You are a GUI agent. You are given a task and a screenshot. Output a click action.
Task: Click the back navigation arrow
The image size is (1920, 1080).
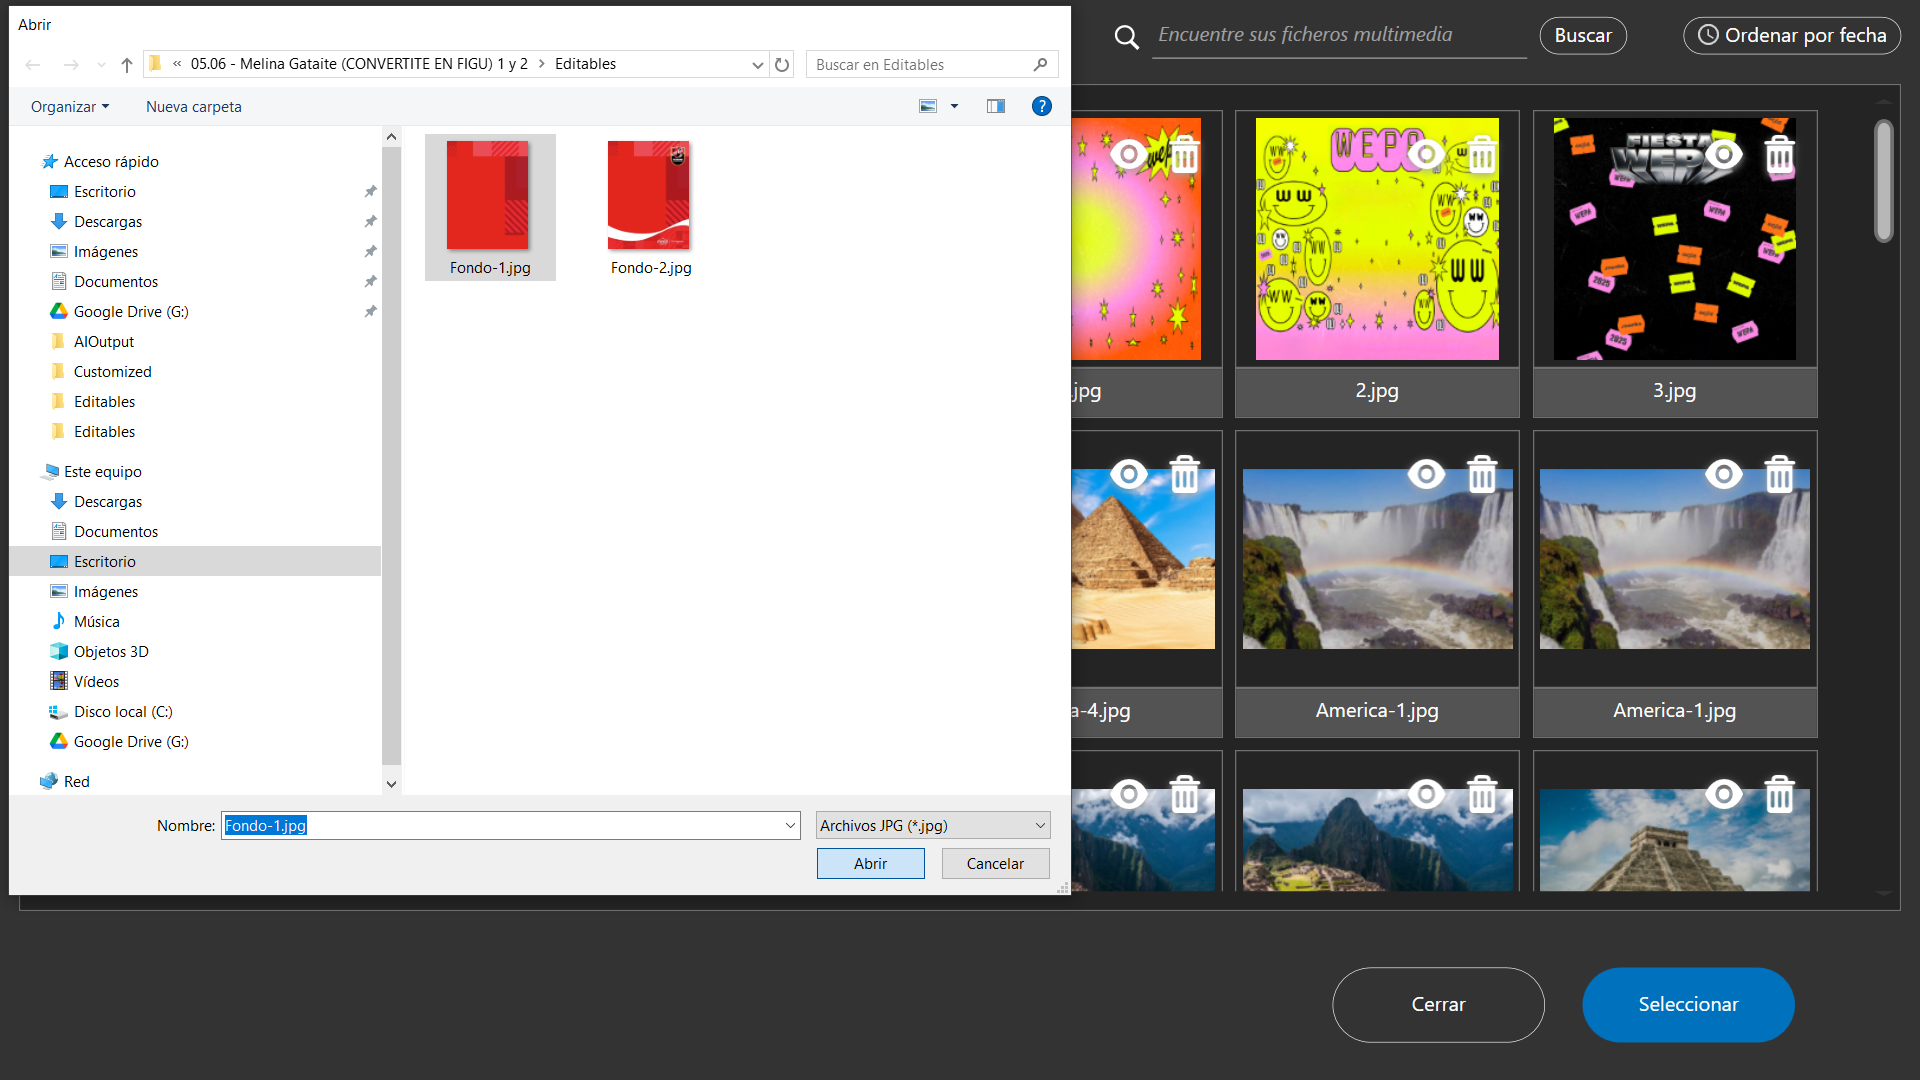[33, 65]
